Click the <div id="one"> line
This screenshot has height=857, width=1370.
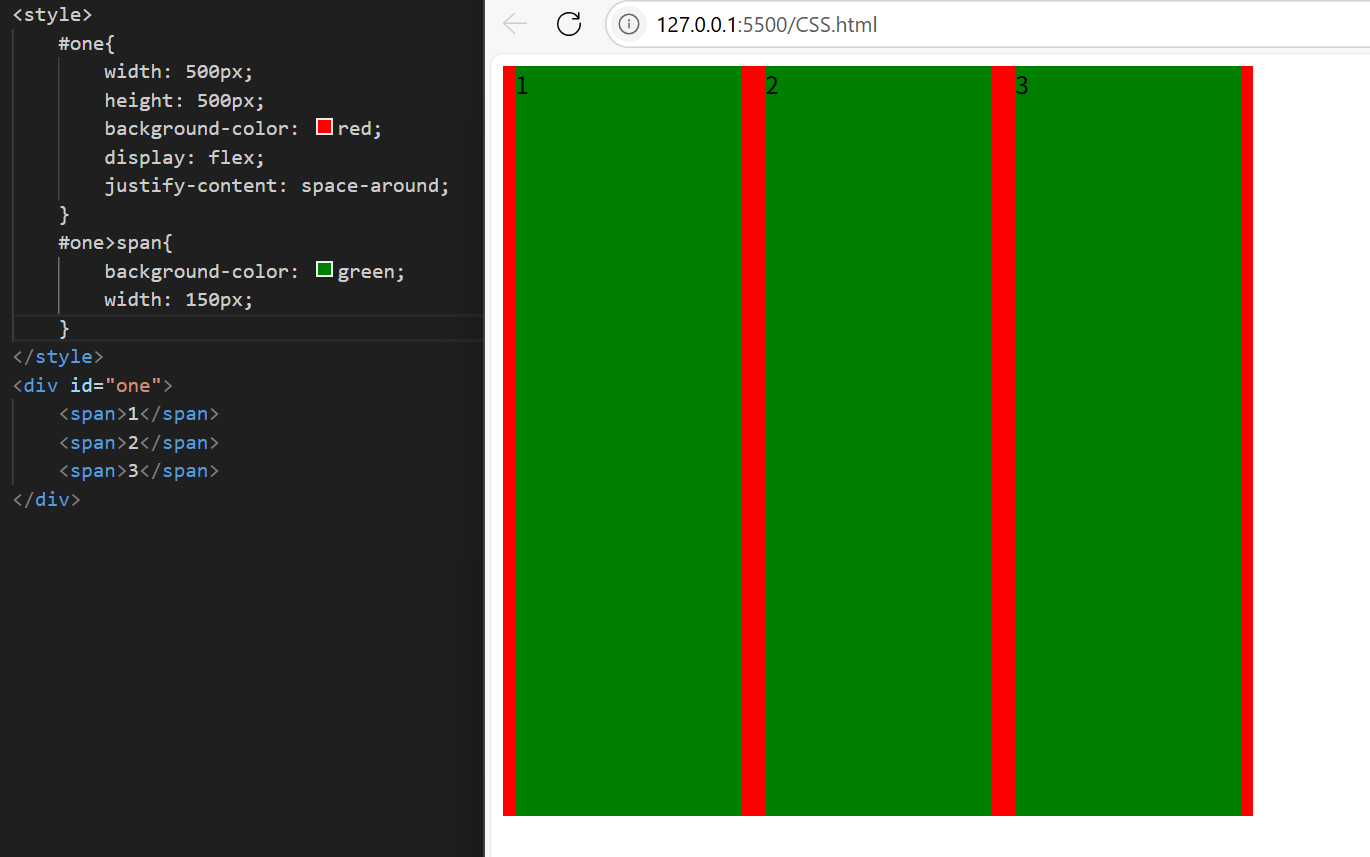[x=93, y=386]
